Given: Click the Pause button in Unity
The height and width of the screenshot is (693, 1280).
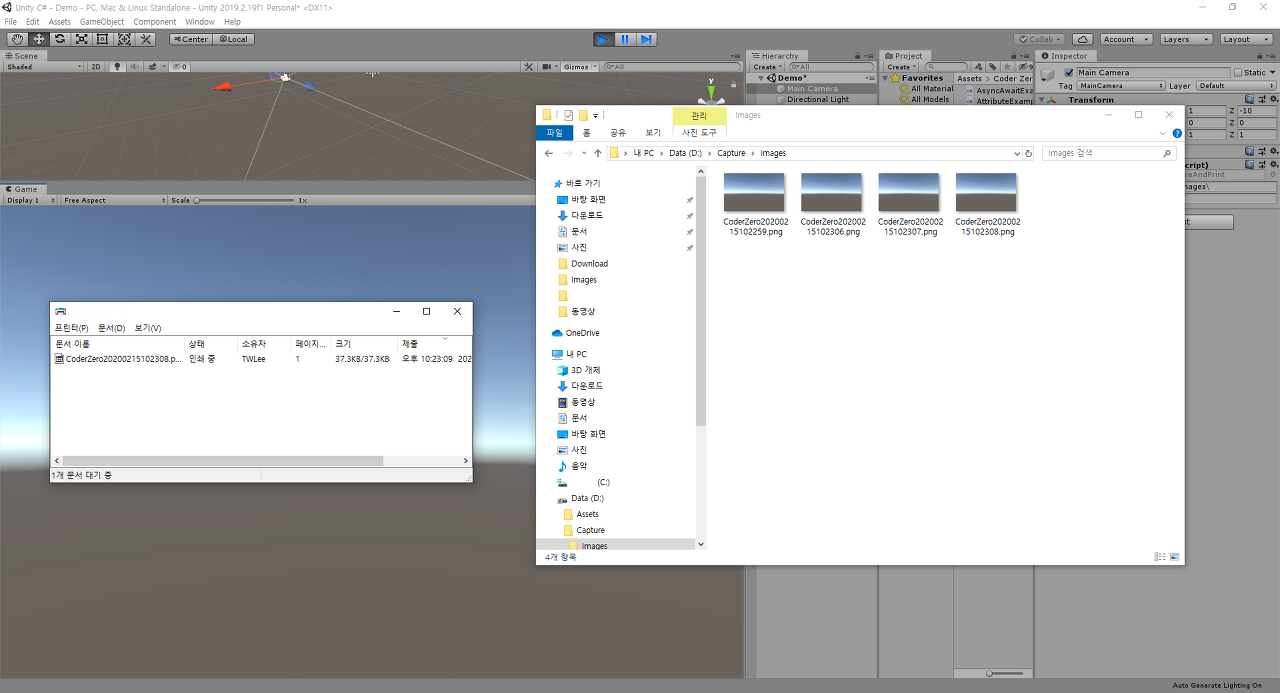Looking at the screenshot, I should click(x=625, y=39).
